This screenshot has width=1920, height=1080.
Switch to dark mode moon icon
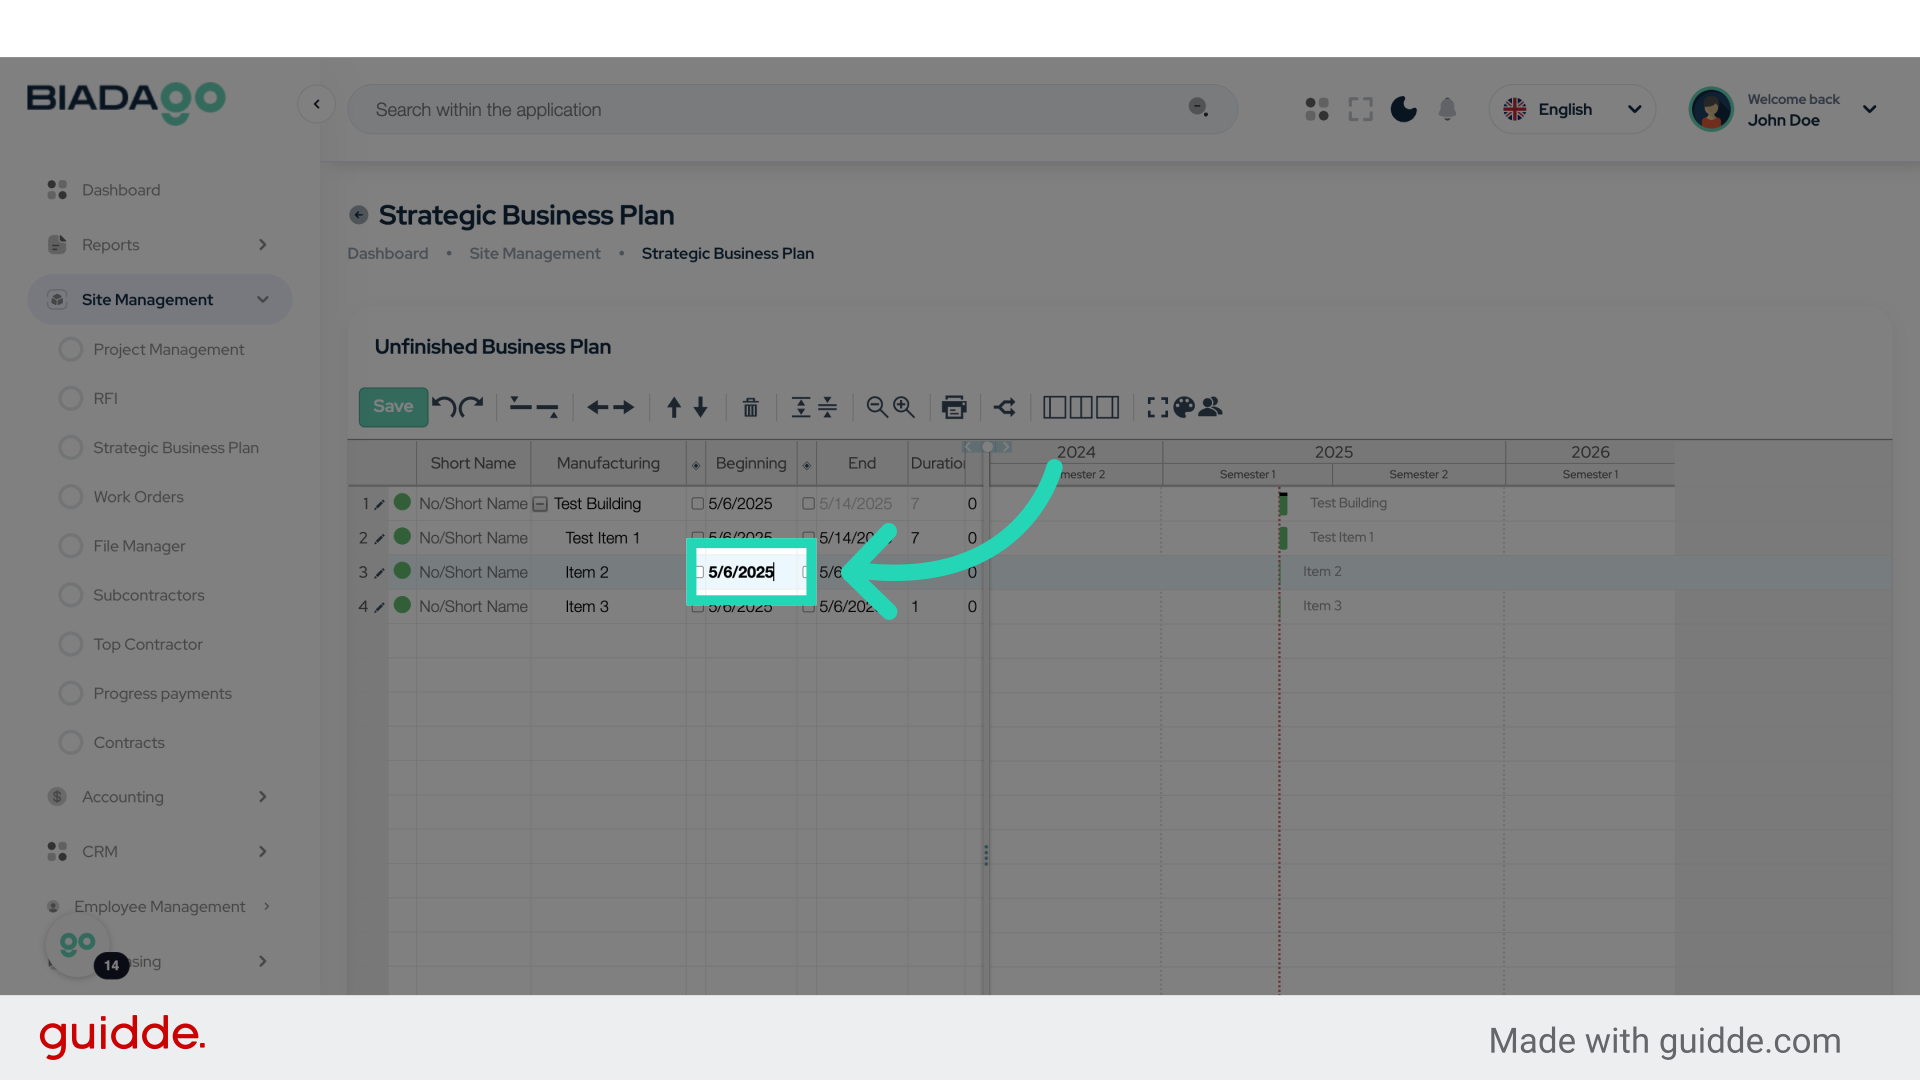[x=1404, y=109]
